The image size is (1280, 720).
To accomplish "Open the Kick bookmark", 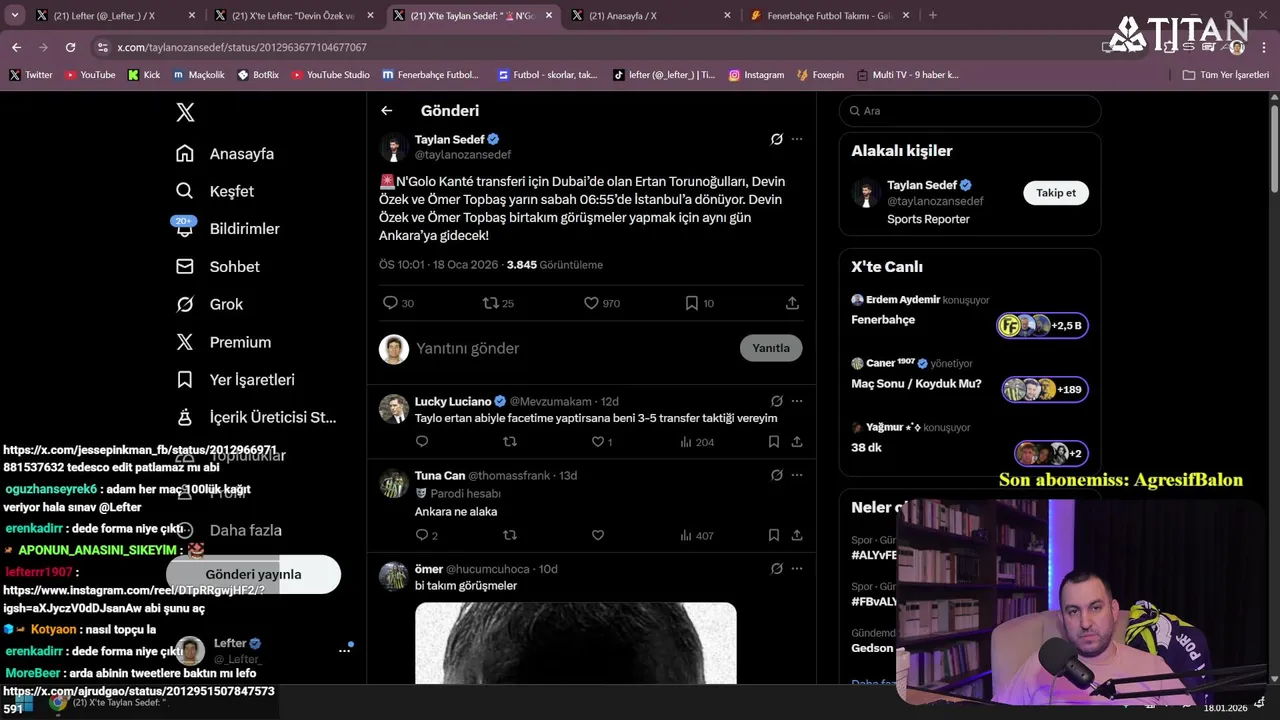I will coord(143,75).
